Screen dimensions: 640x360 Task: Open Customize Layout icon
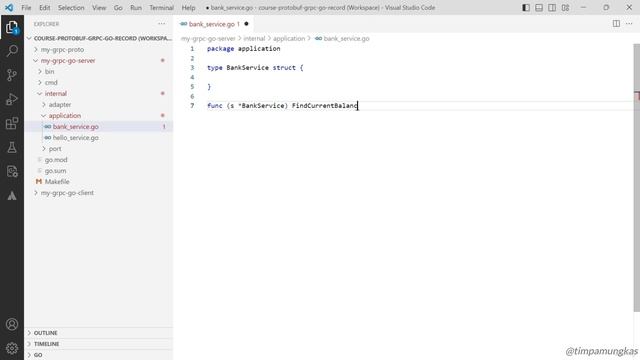(565, 7)
